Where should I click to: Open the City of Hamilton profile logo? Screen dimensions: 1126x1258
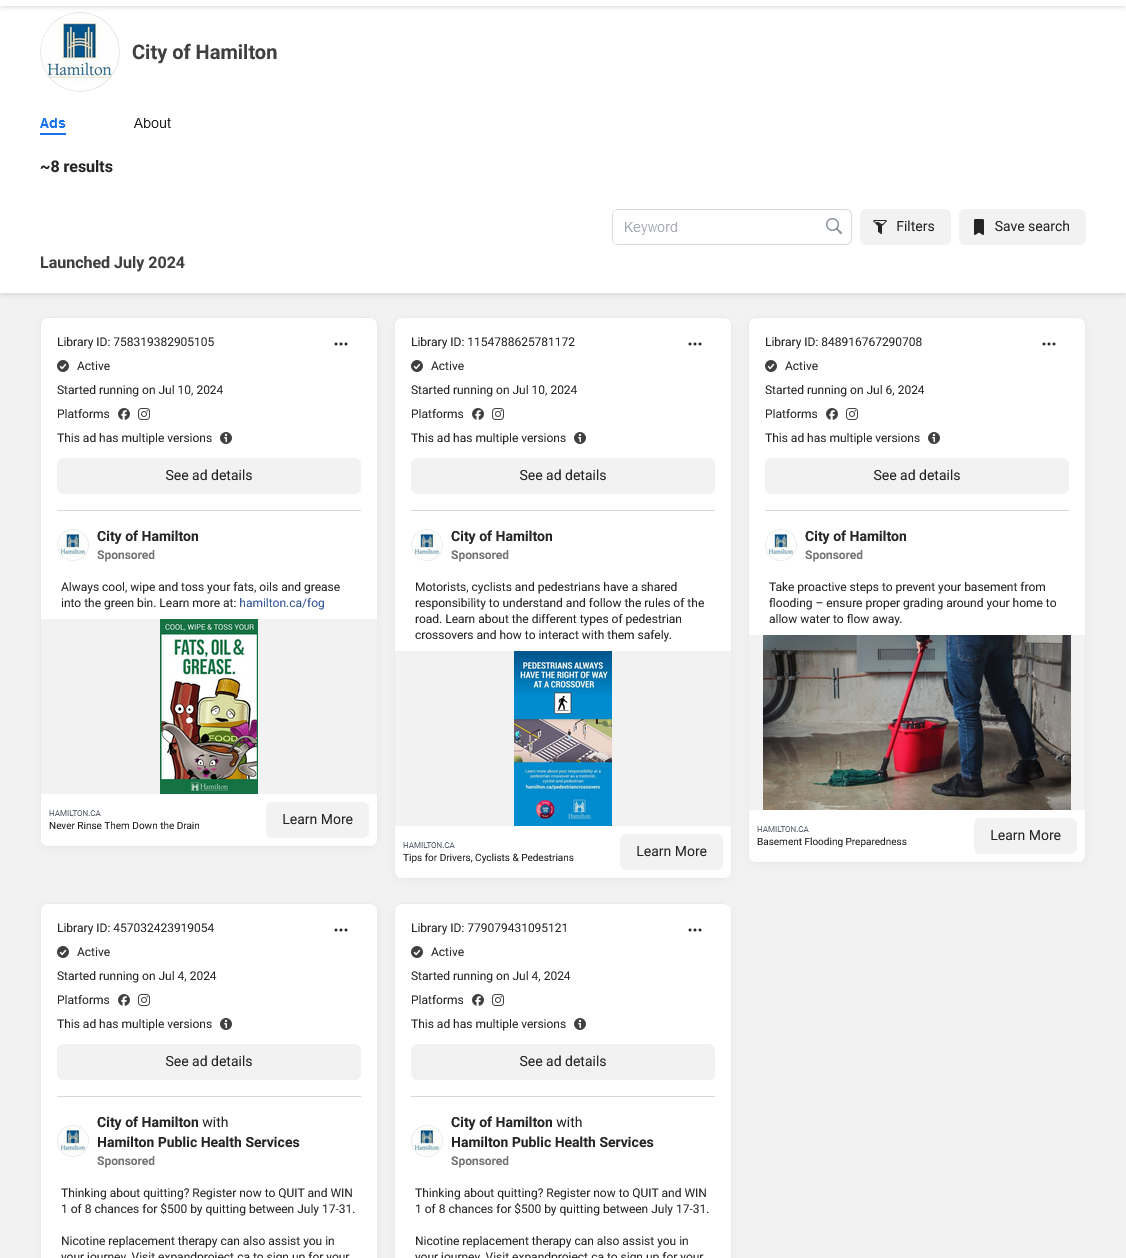coord(80,52)
